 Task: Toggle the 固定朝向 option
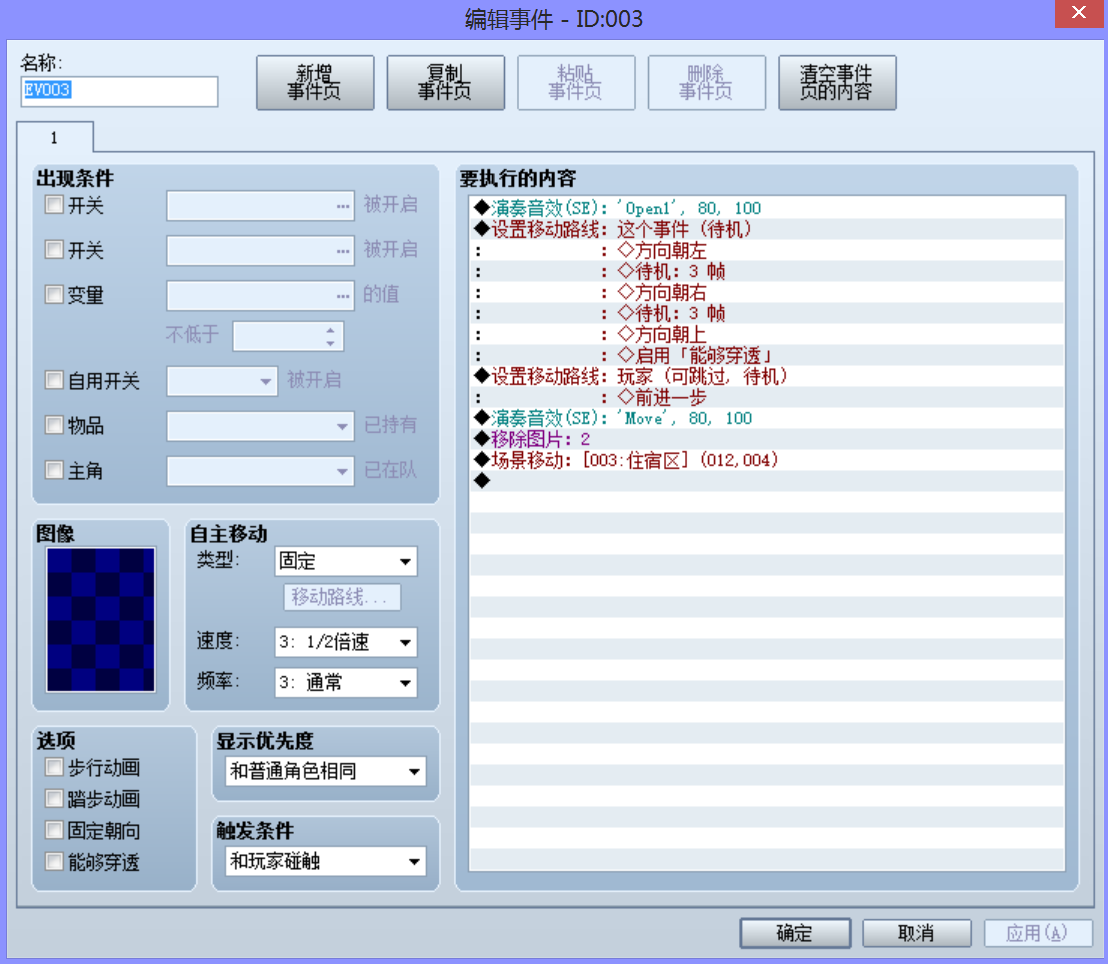tap(54, 830)
